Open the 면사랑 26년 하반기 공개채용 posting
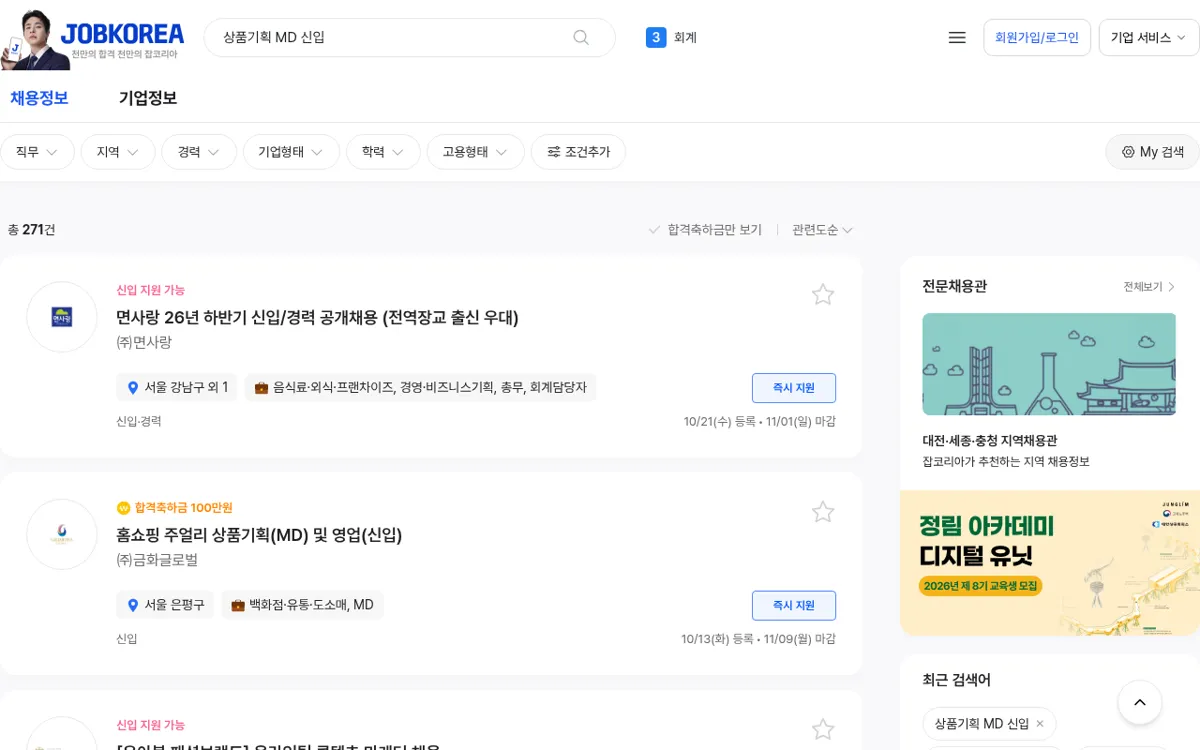This screenshot has width=1200, height=750. (x=317, y=318)
